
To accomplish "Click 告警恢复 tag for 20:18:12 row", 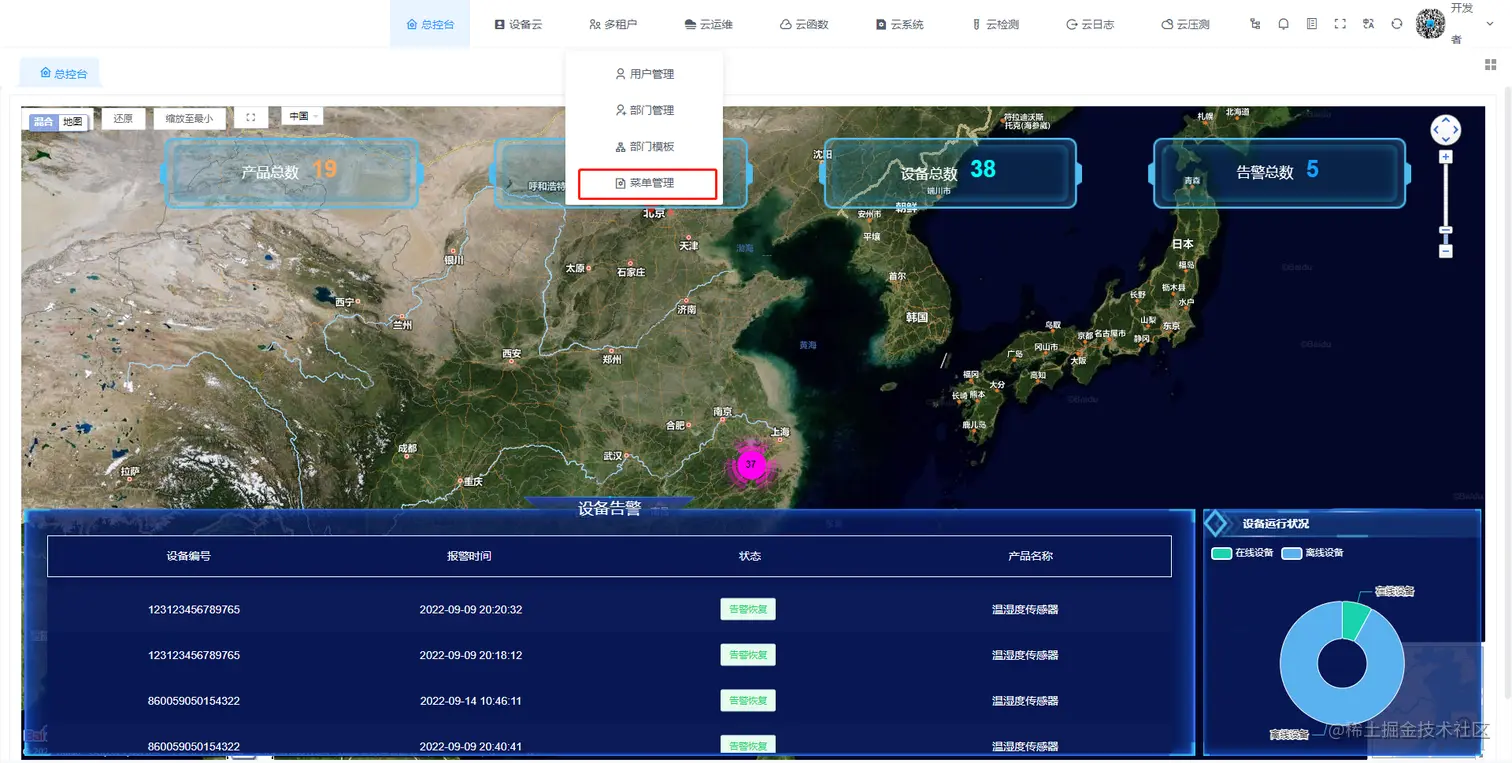I will [748, 655].
